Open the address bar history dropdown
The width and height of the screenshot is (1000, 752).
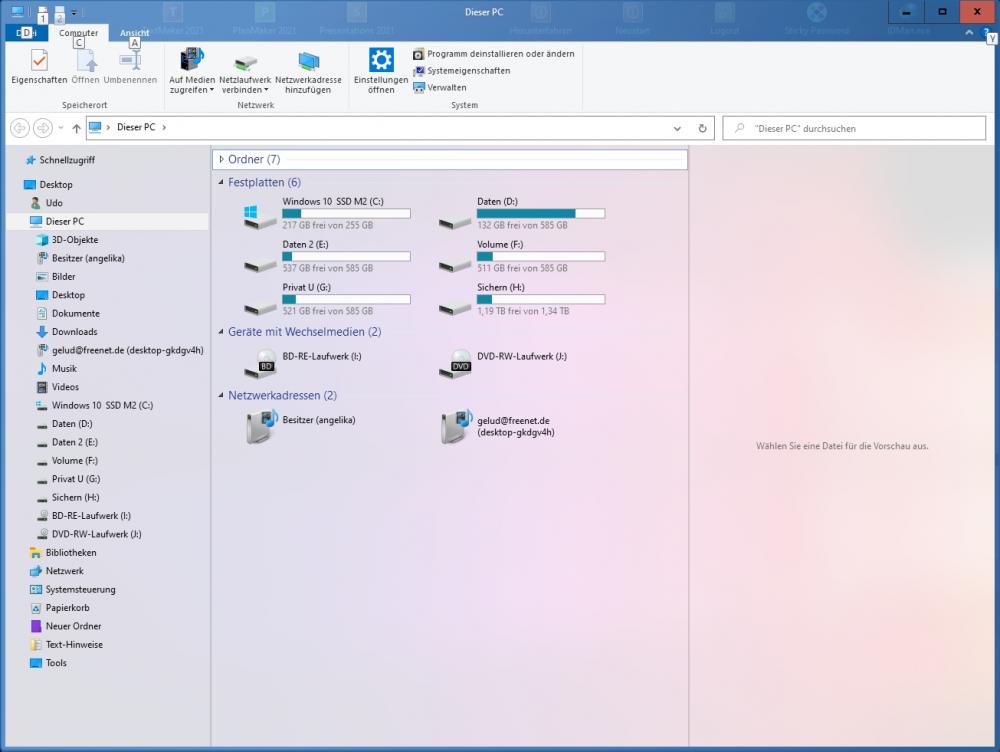pos(678,128)
